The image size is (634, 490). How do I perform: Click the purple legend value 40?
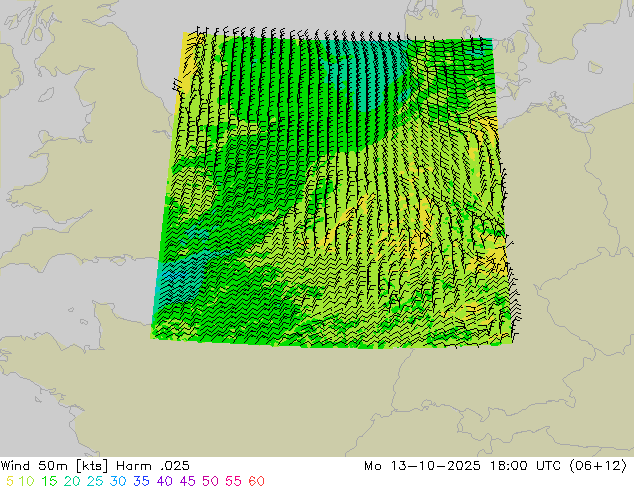(165, 481)
